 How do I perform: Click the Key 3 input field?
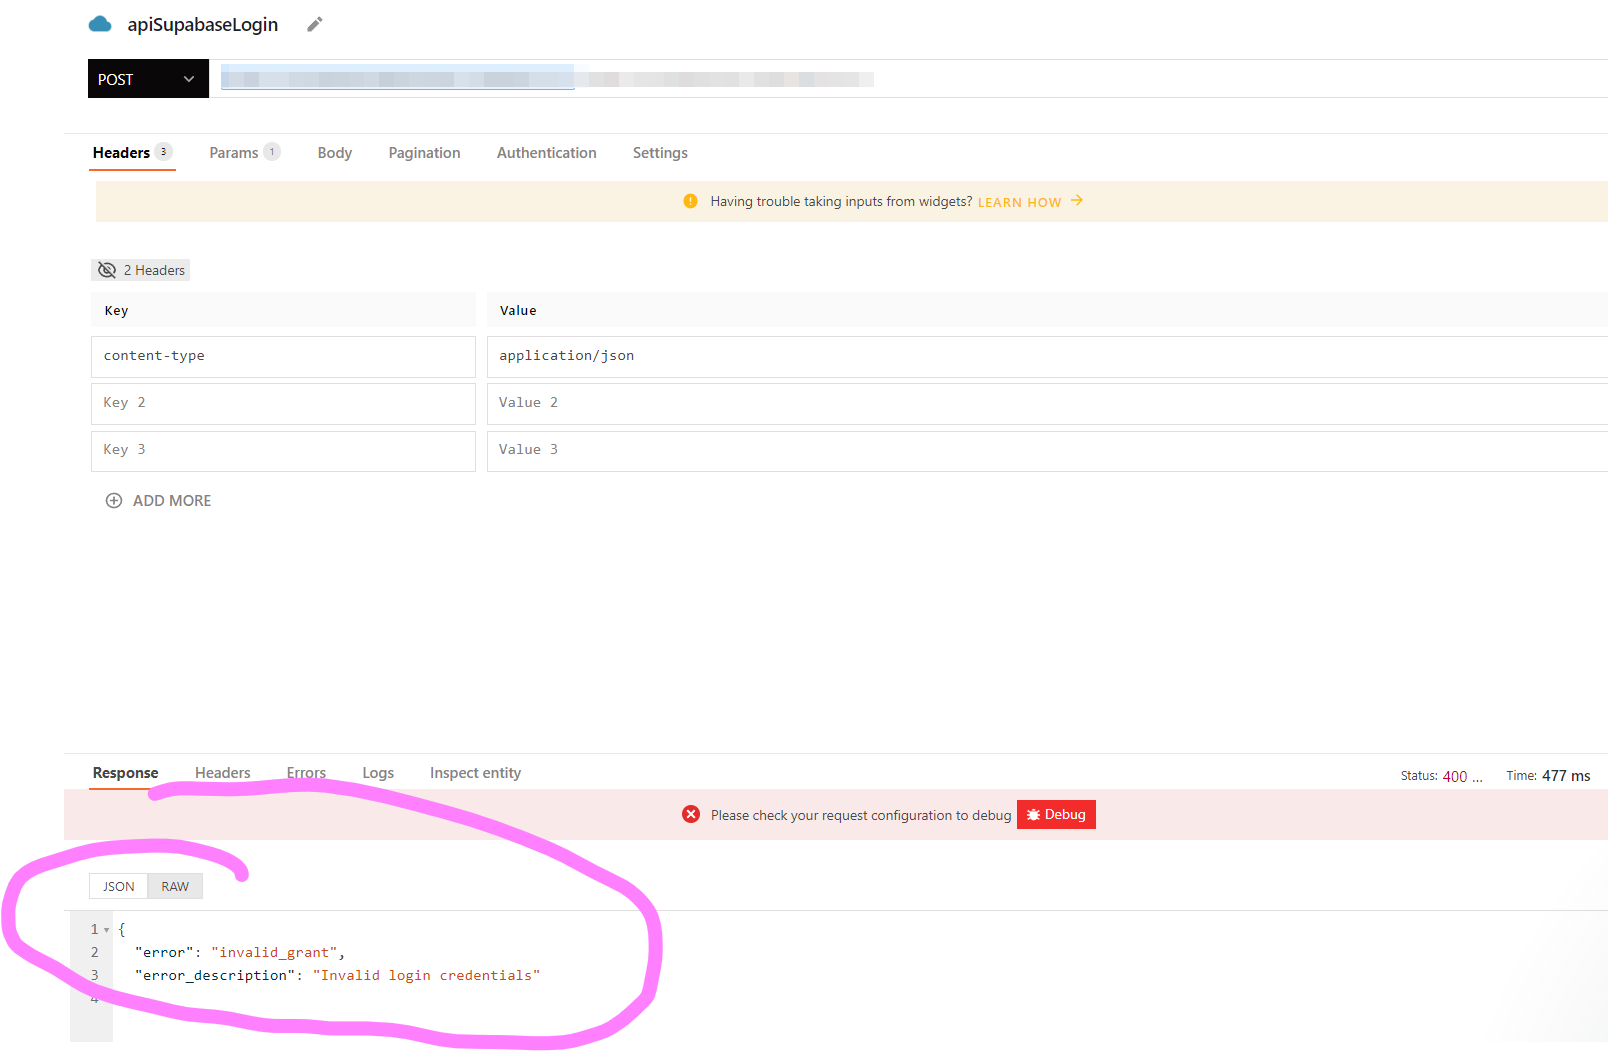click(x=283, y=450)
